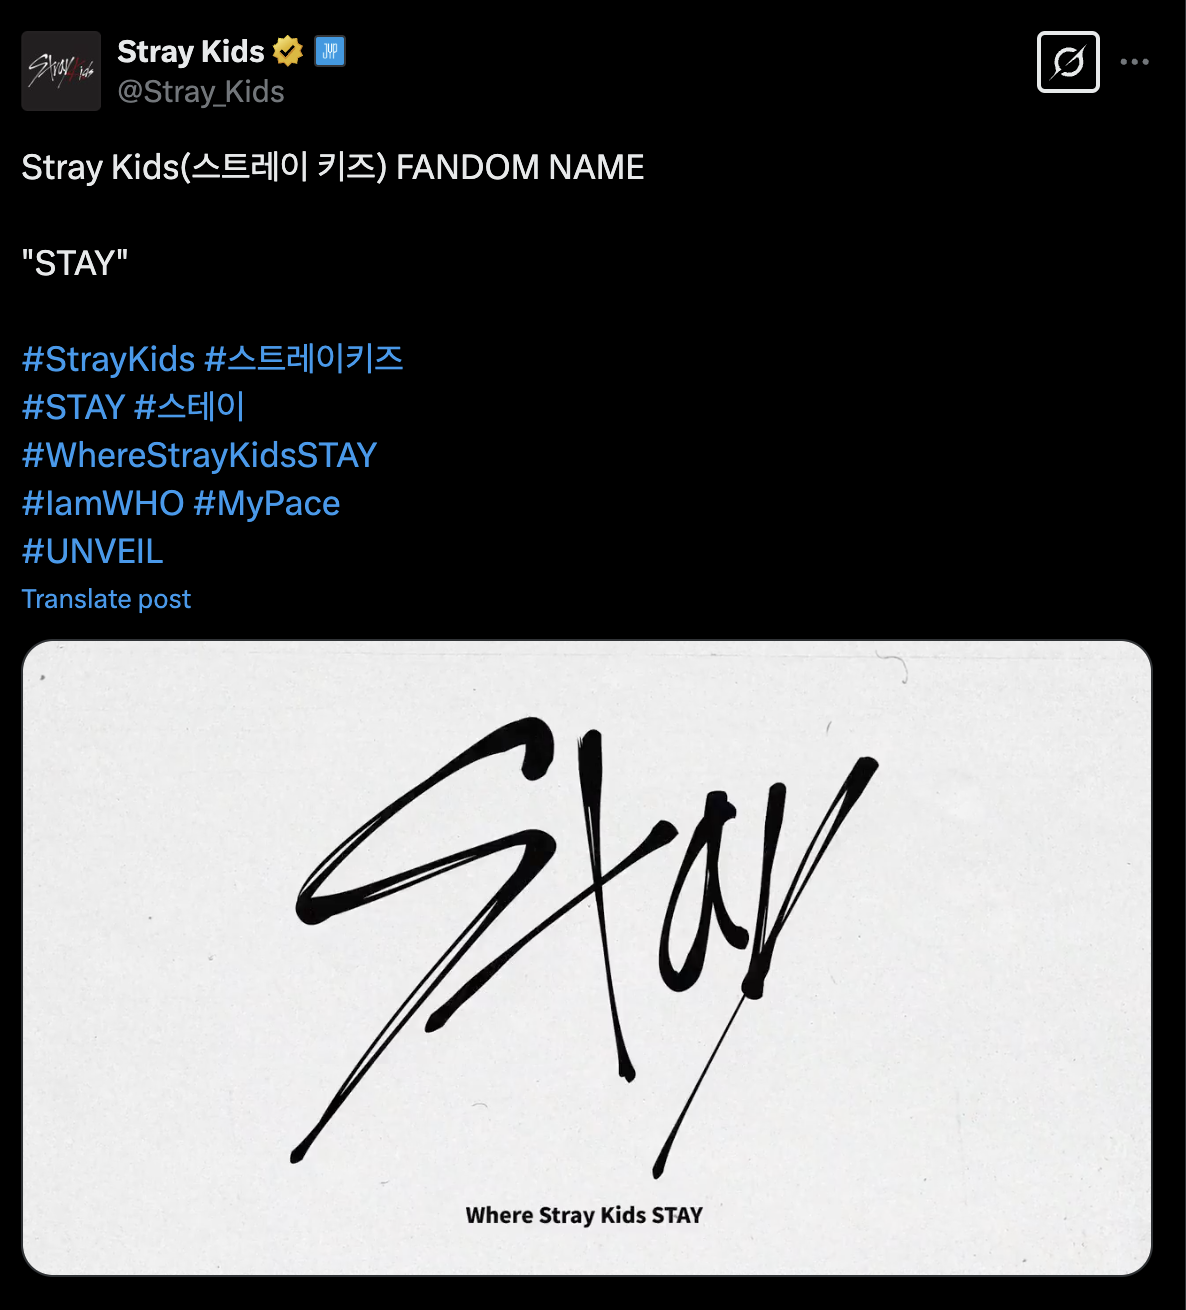Click Translate post
The width and height of the screenshot is (1186, 1310).
coord(106,599)
